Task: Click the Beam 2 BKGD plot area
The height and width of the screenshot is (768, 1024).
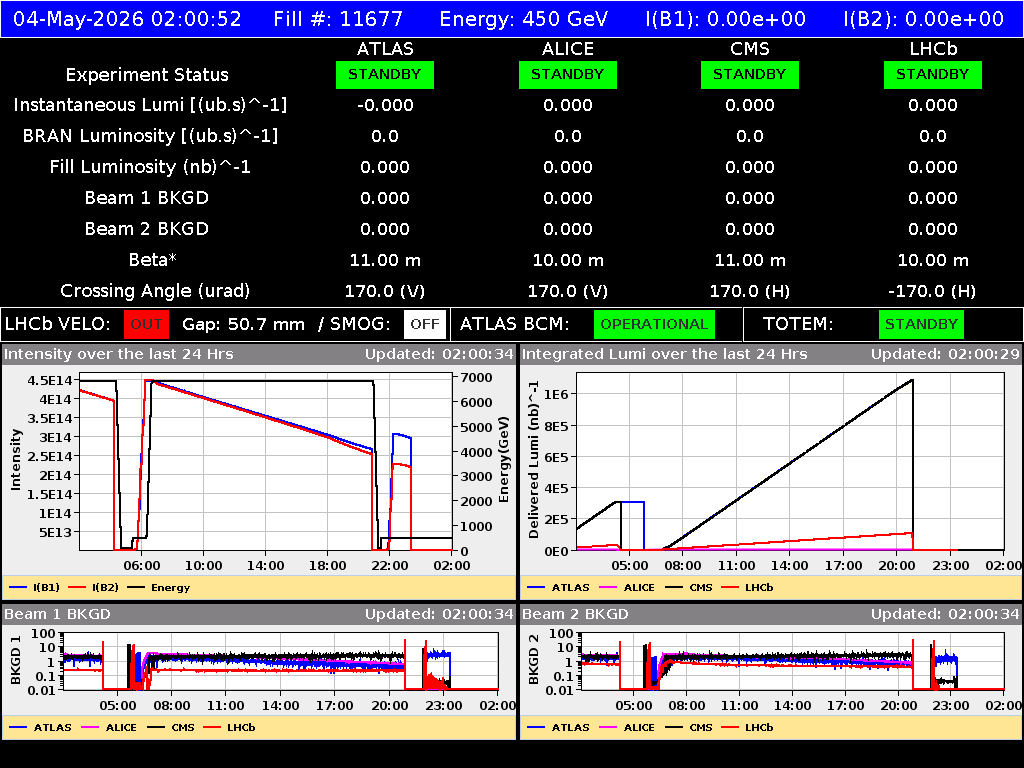Action: coord(792,662)
